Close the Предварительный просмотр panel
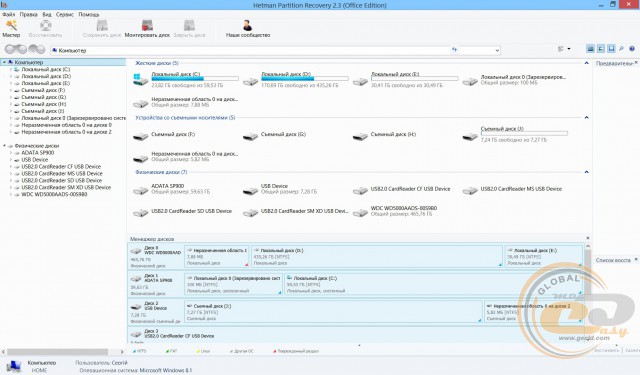 tap(636, 63)
